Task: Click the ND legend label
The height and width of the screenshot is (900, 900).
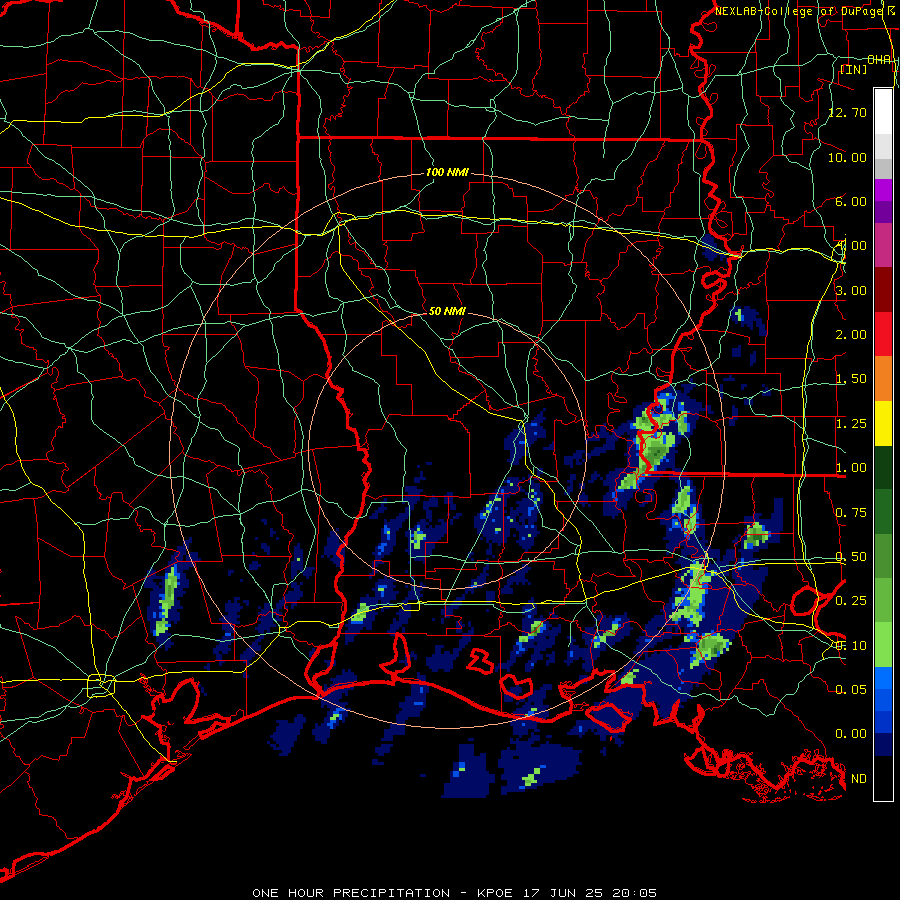Action: 859,779
